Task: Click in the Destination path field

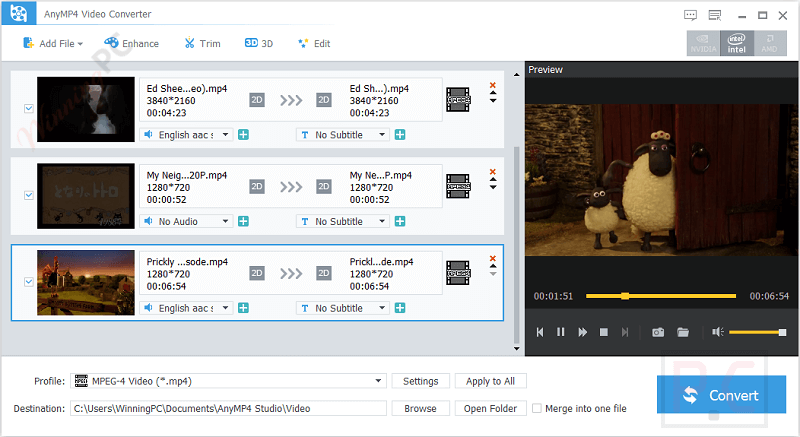Action: [x=228, y=408]
